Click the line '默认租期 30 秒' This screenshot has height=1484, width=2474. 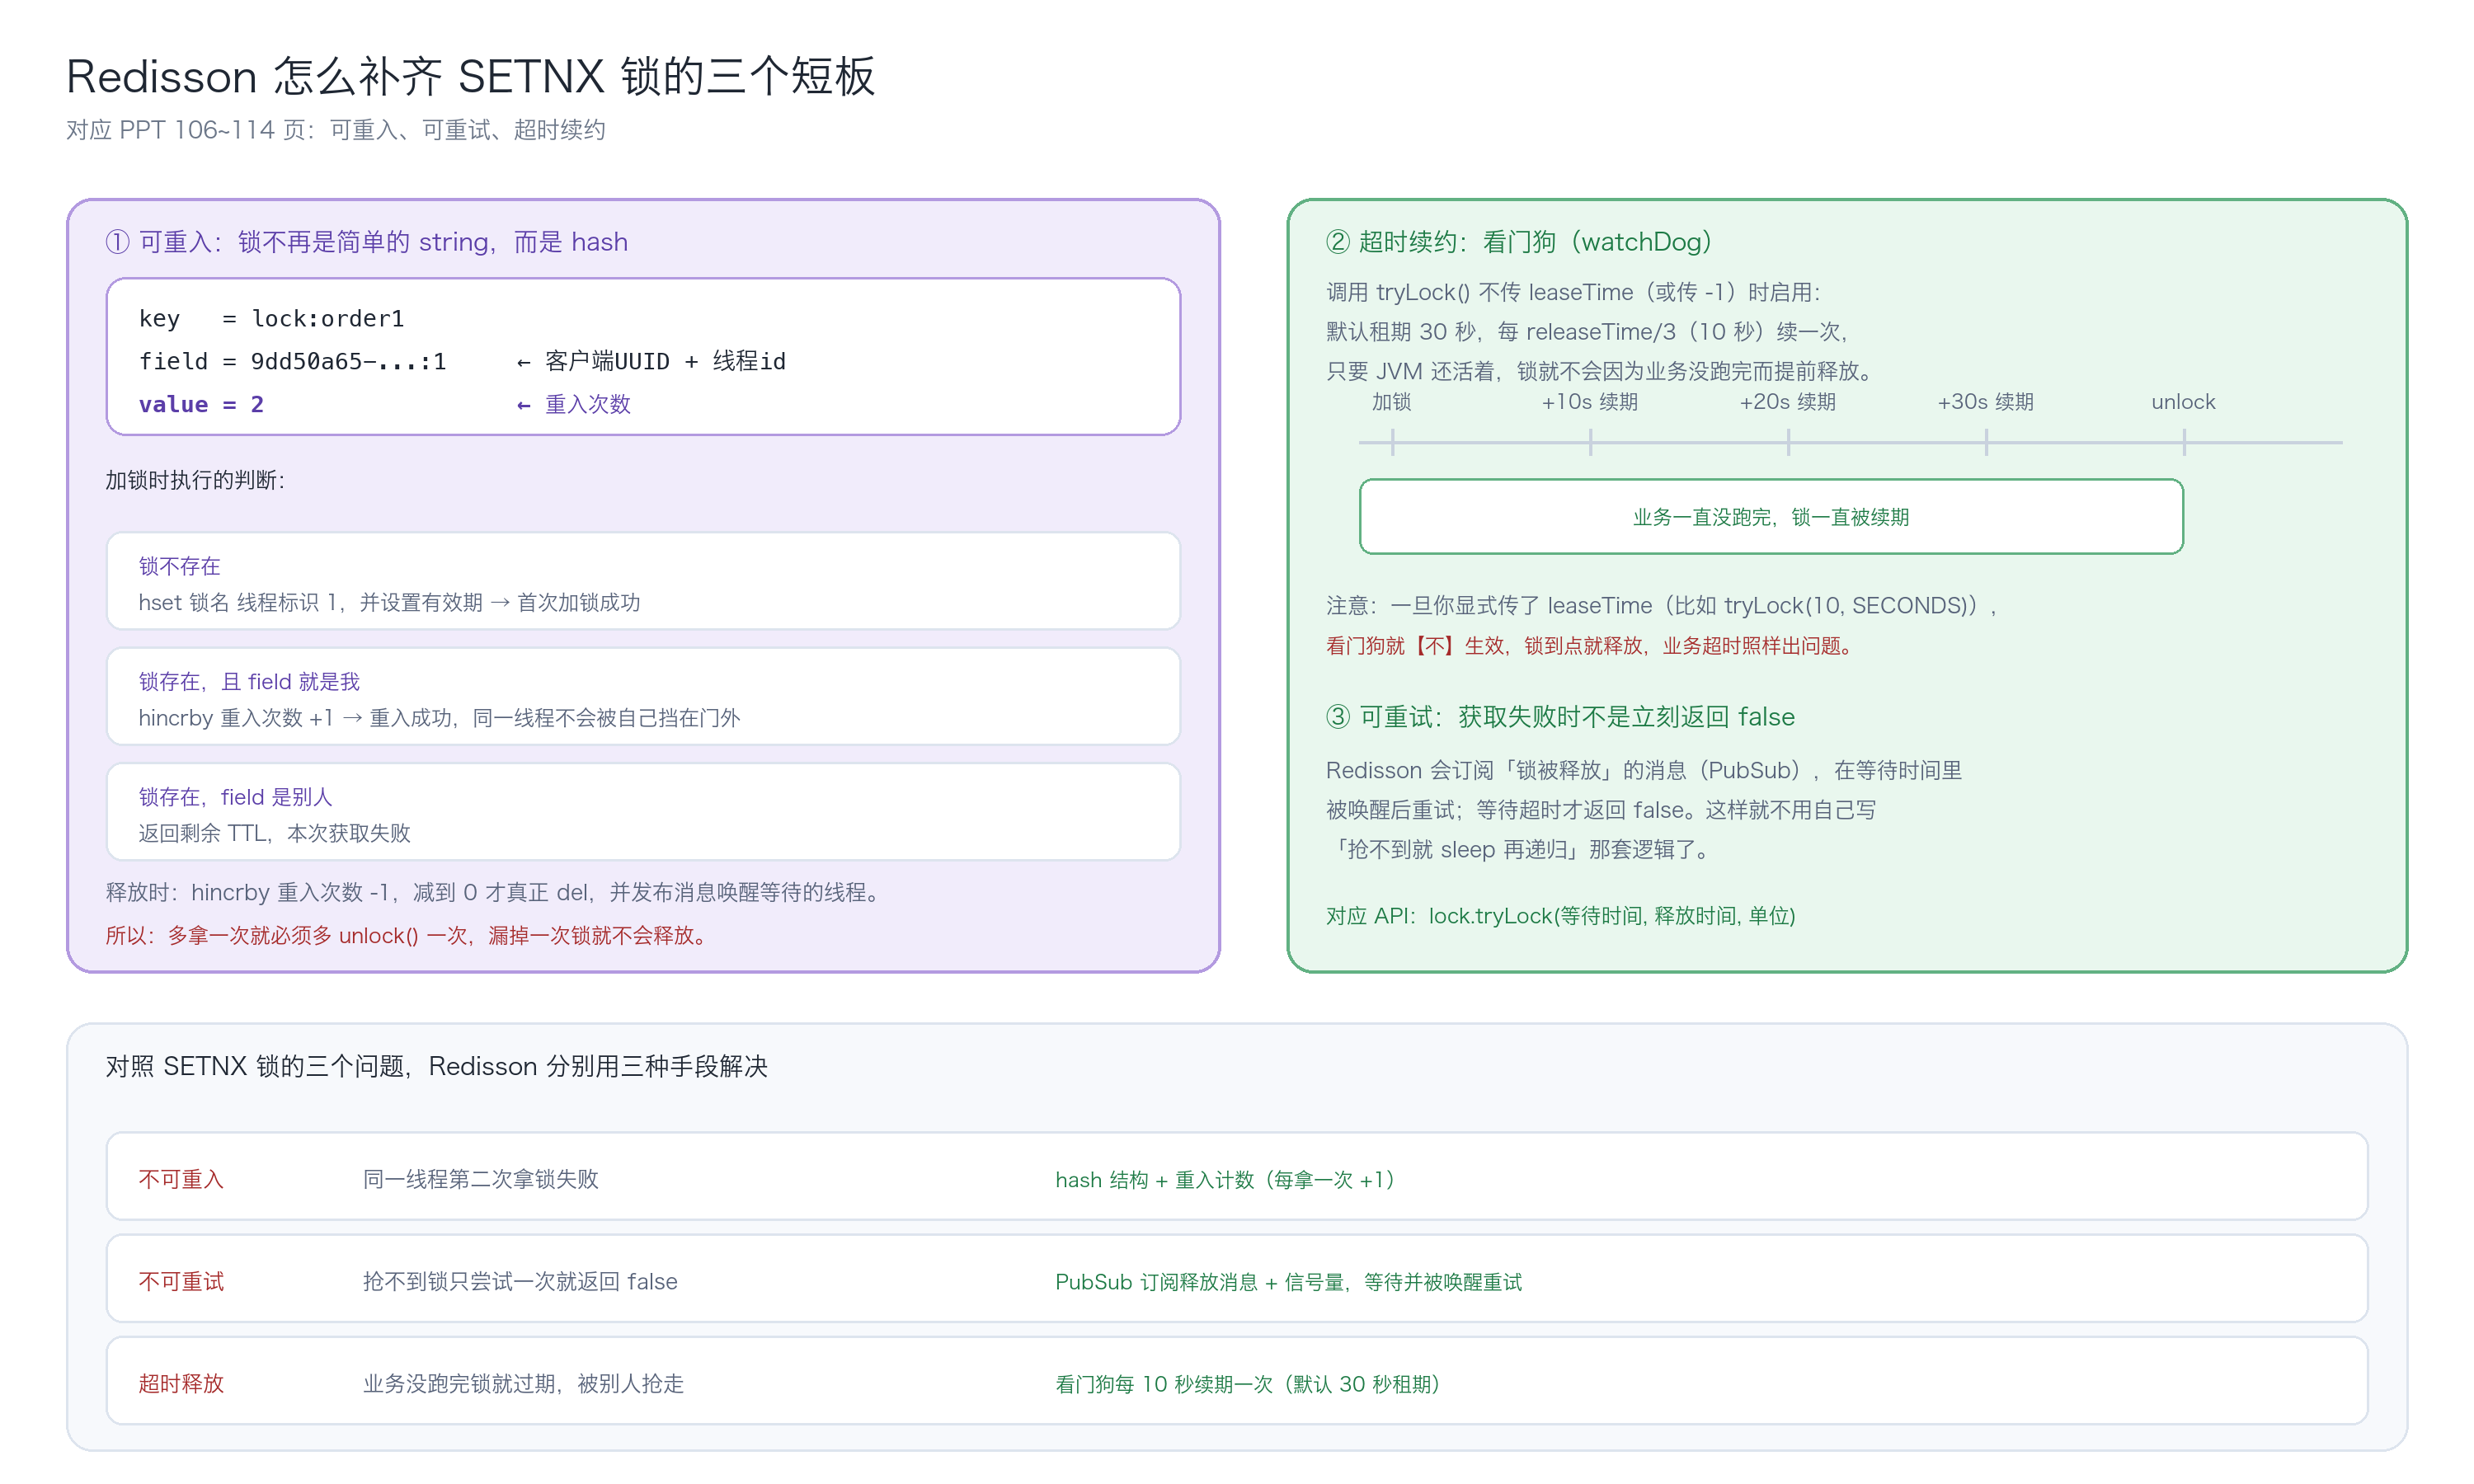point(1588,331)
